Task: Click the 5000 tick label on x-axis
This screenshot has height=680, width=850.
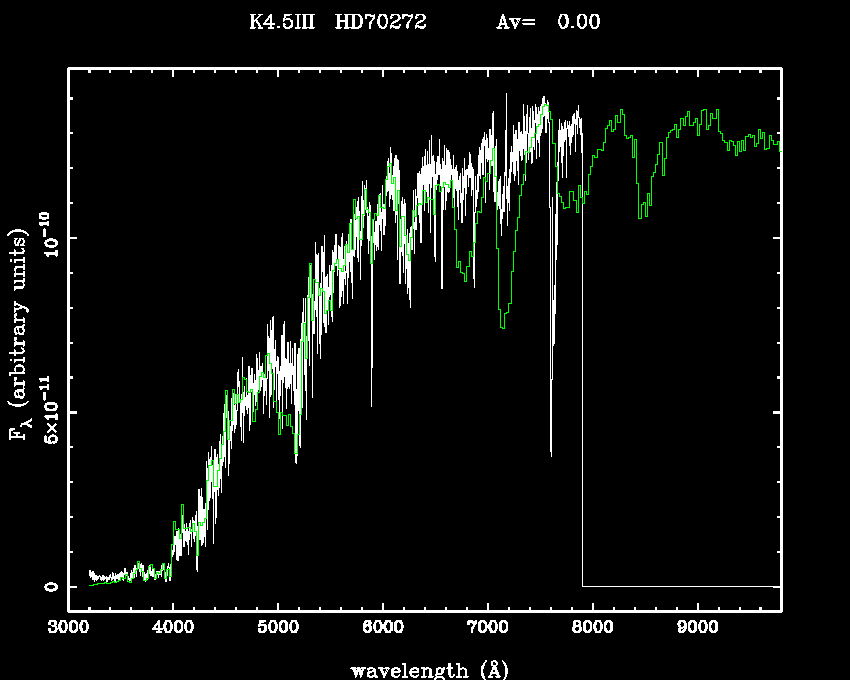Action: pos(277,627)
